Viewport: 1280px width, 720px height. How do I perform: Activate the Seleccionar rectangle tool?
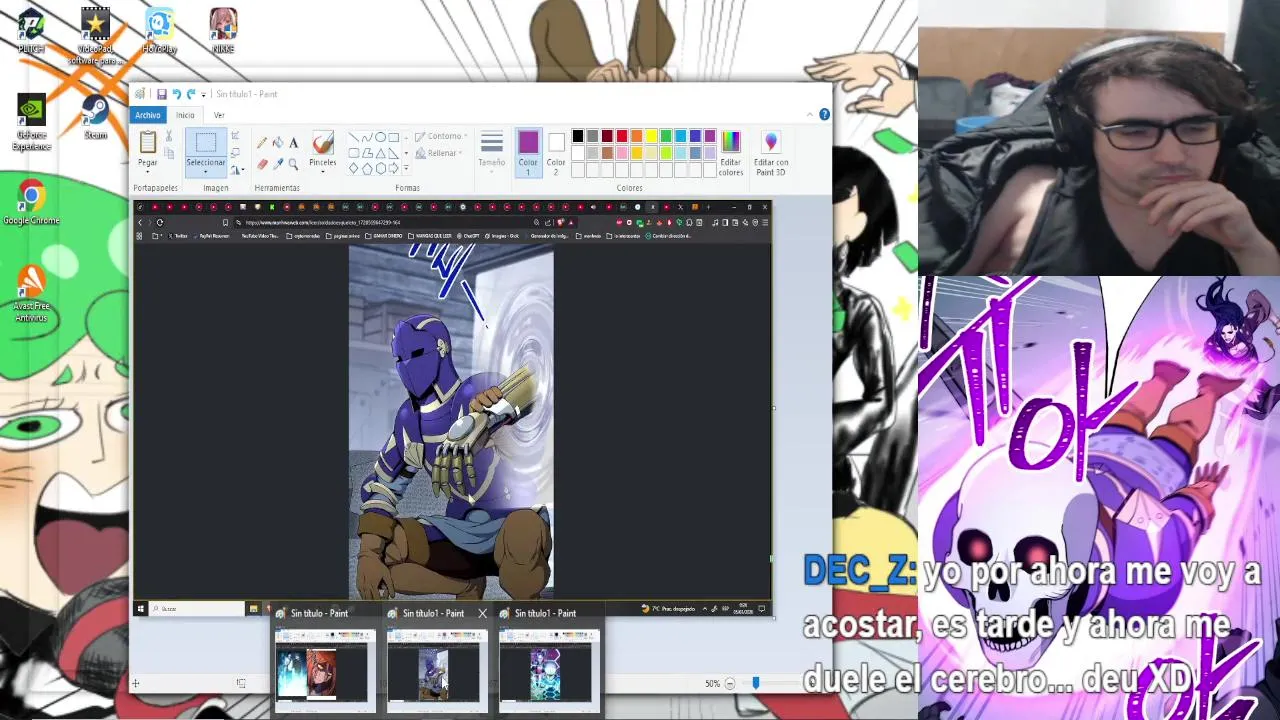[205, 143]
